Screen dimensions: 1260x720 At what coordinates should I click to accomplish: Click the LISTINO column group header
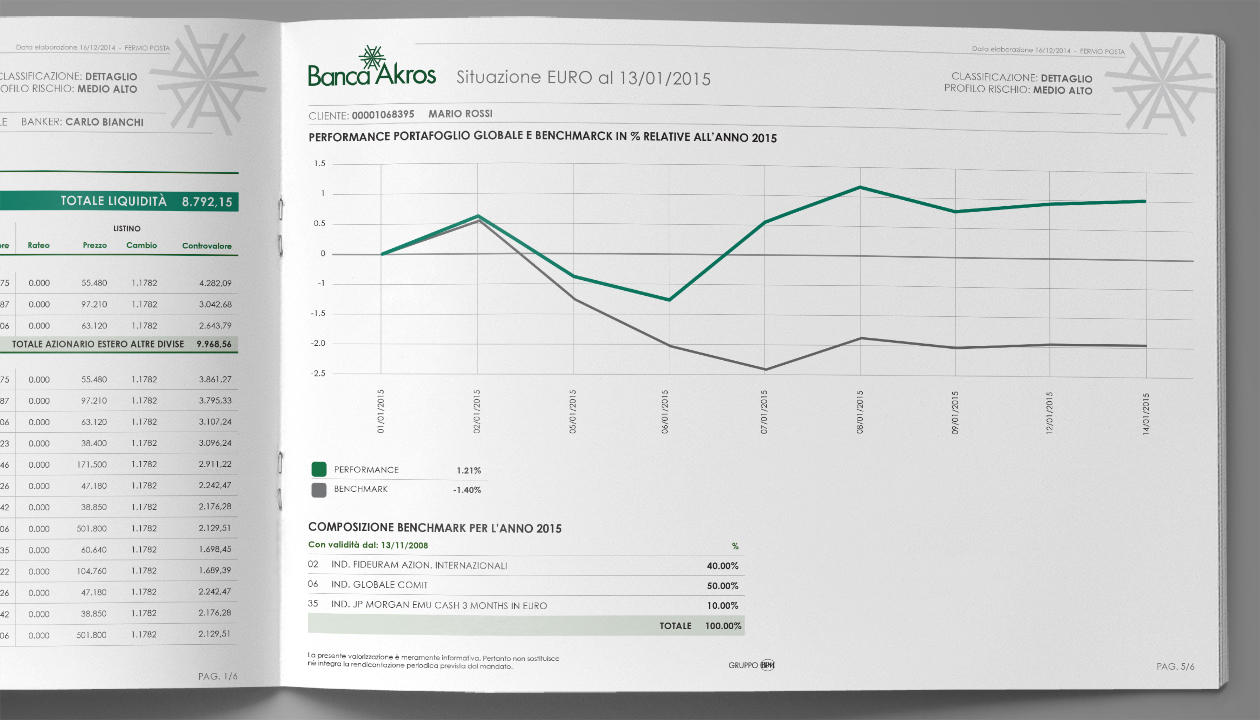(x=126, y=228)
